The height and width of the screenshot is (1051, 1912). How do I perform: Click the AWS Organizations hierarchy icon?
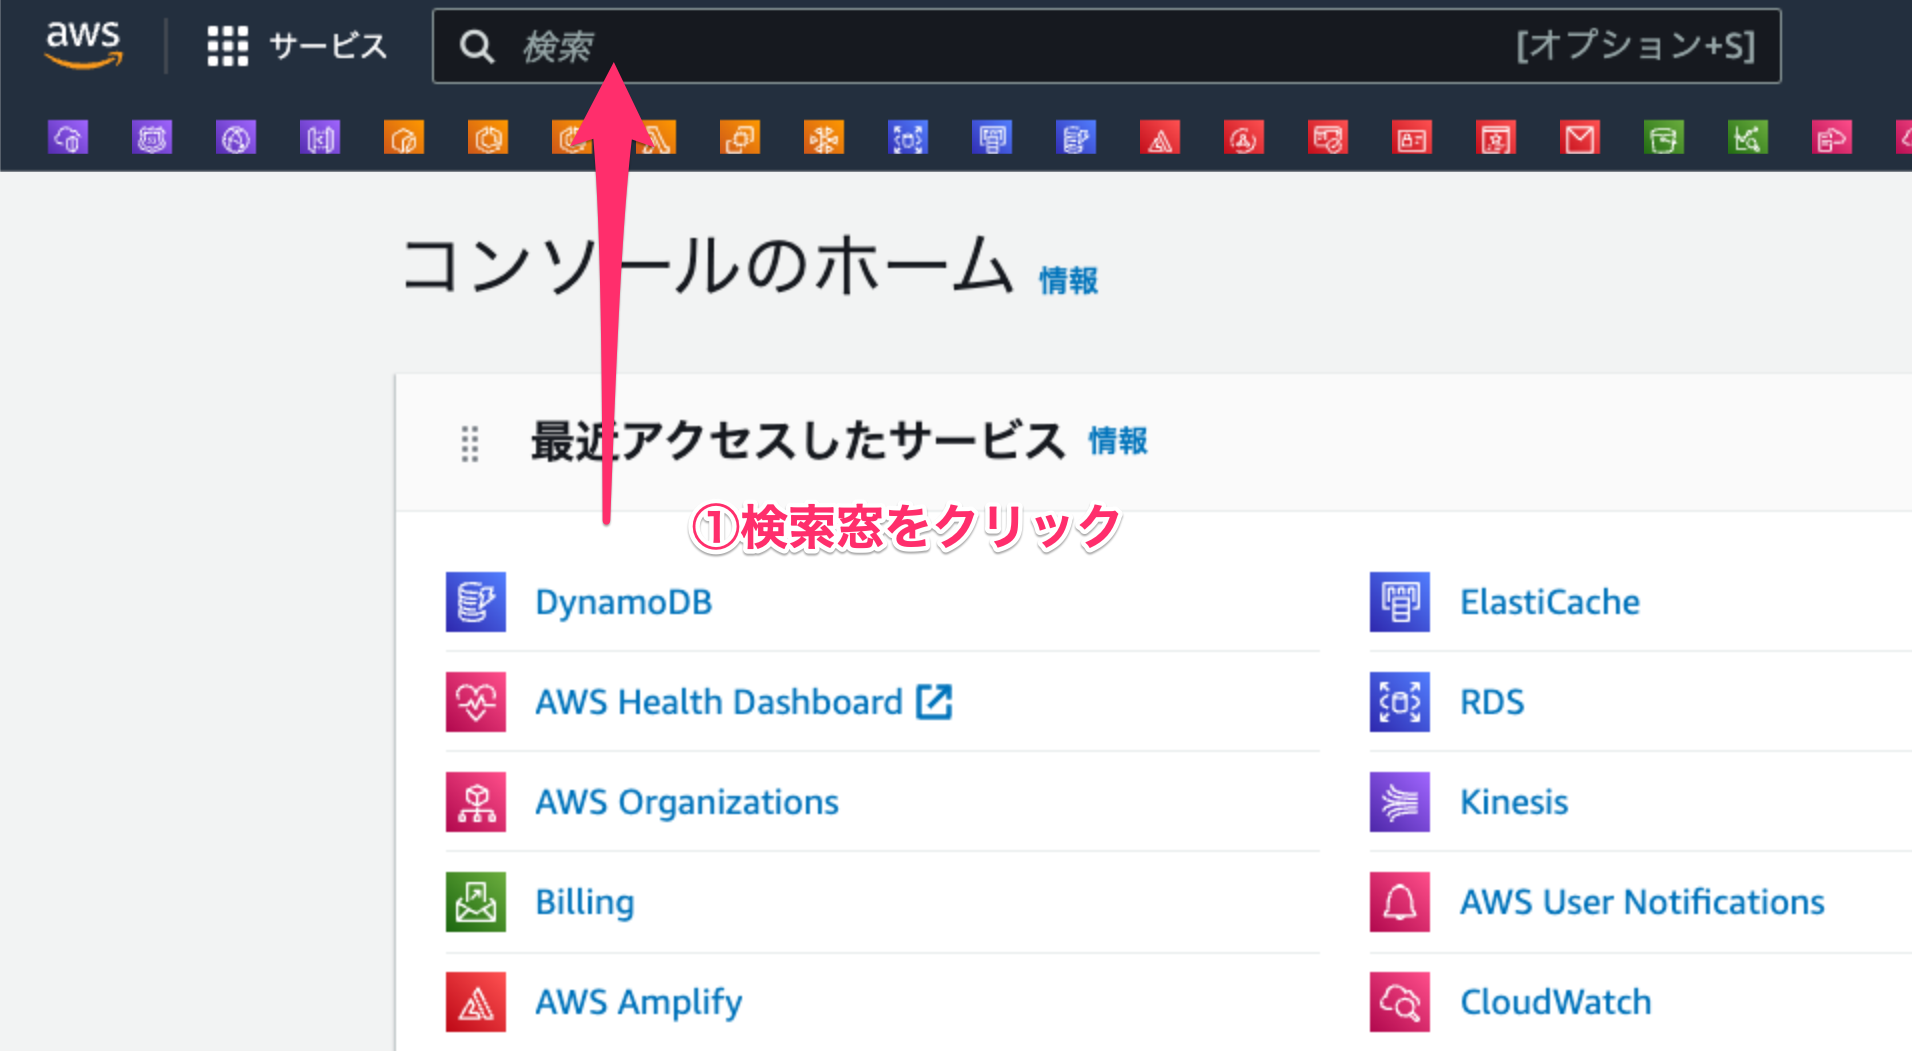click(476, 802)
